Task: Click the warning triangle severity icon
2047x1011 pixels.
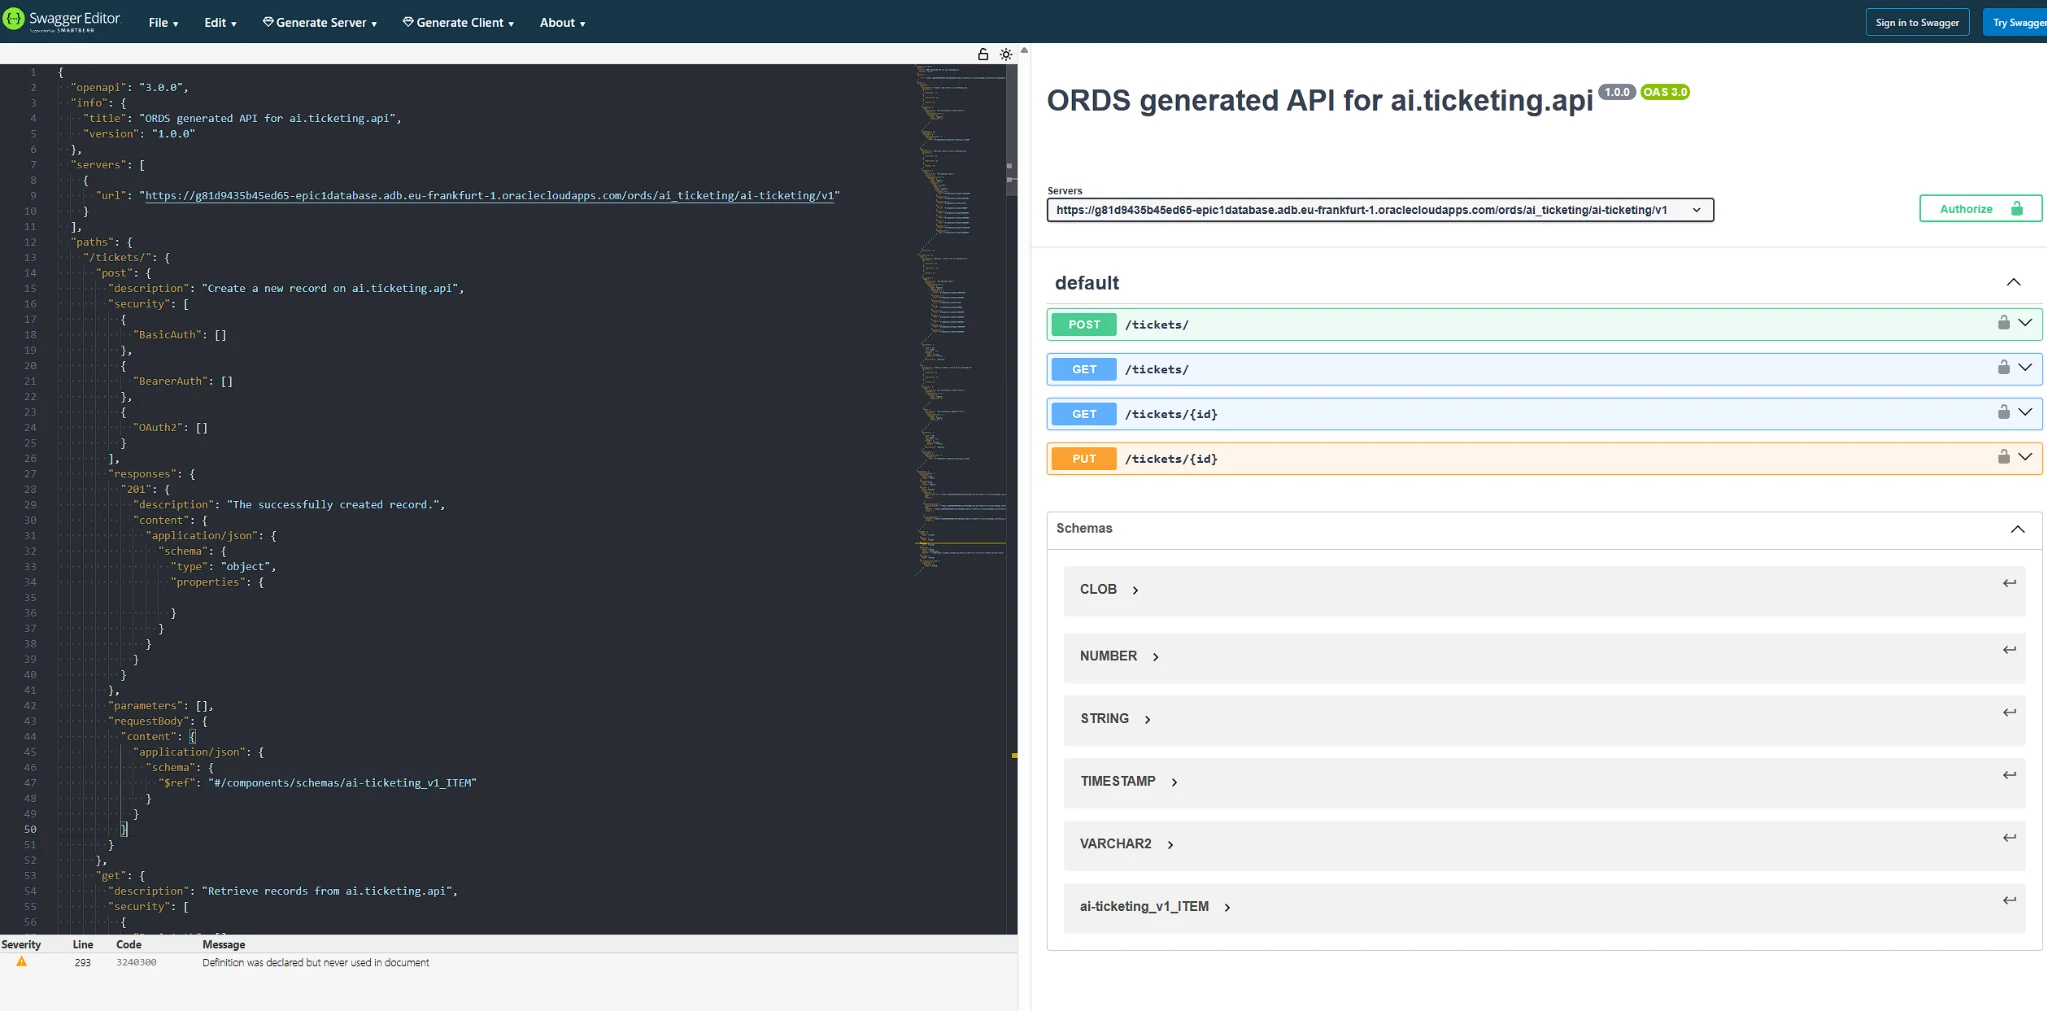Action: [21, 962]
